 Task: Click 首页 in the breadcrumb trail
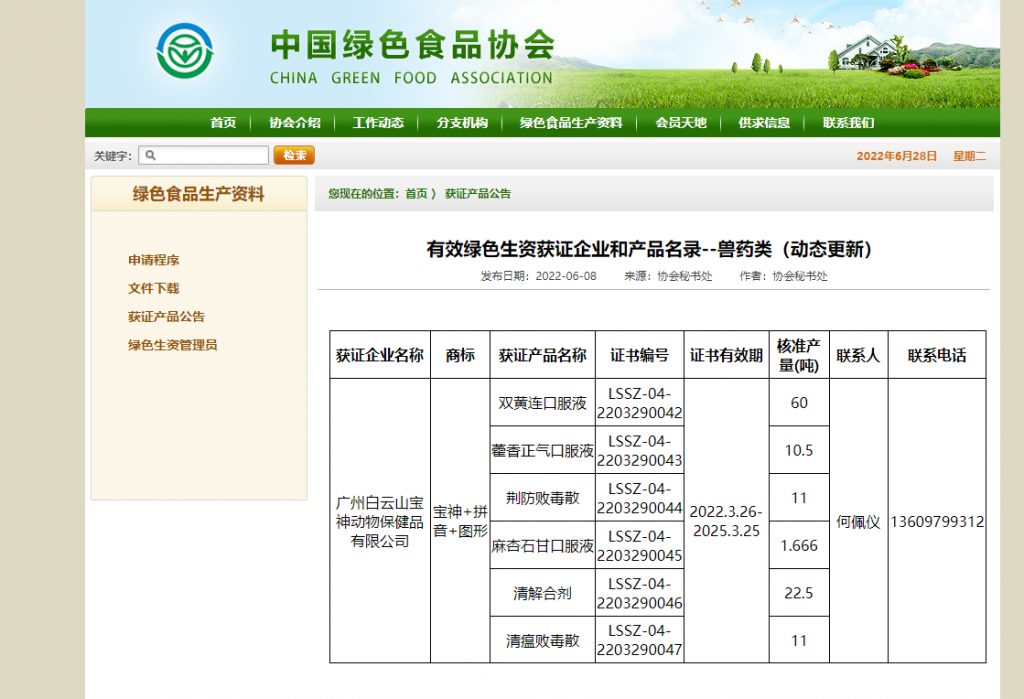417,194
